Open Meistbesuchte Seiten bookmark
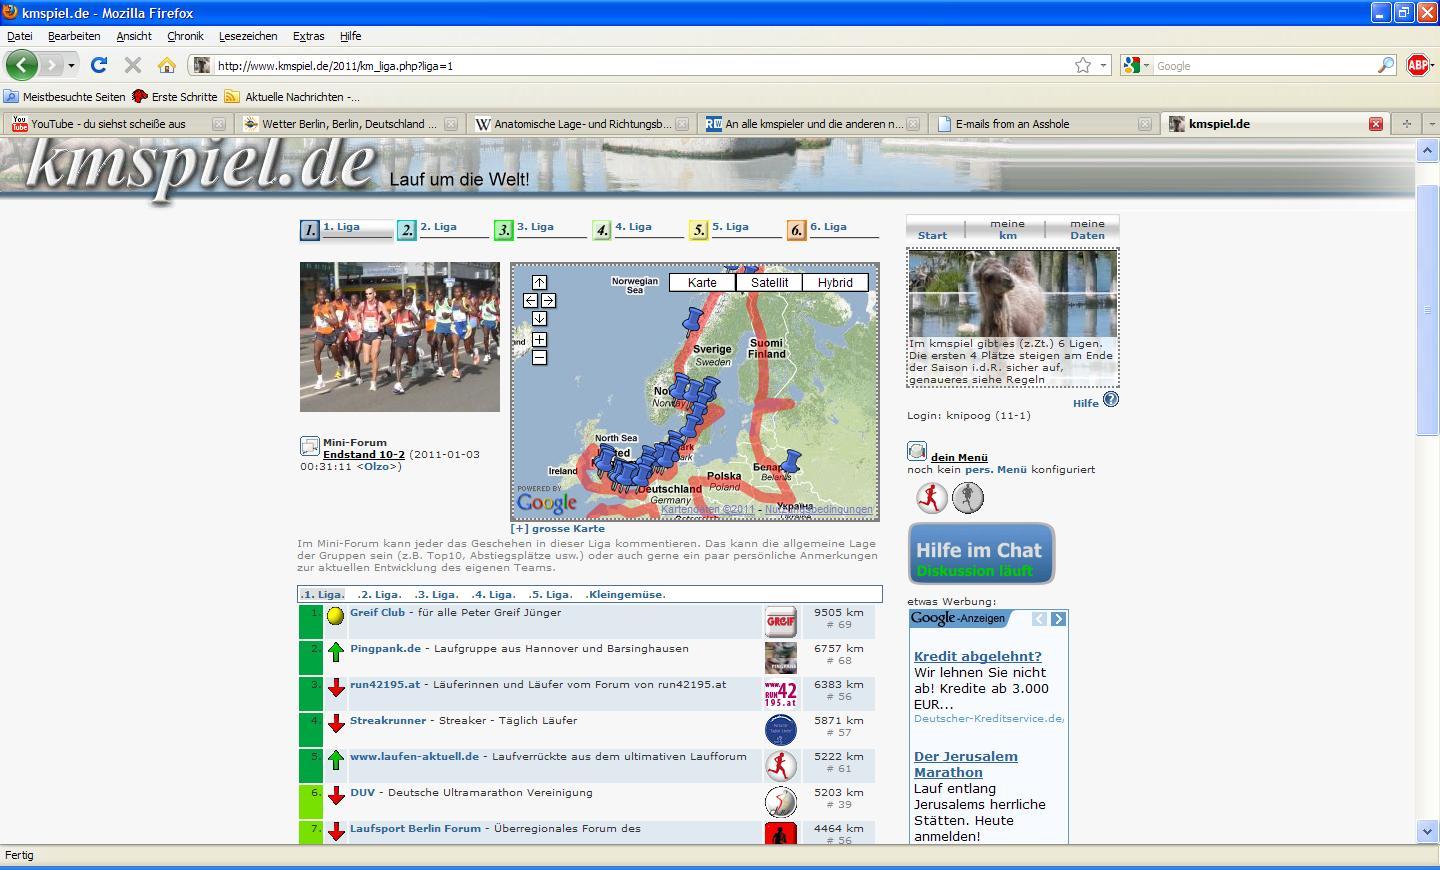1440x870 pixels. point(65,97)
